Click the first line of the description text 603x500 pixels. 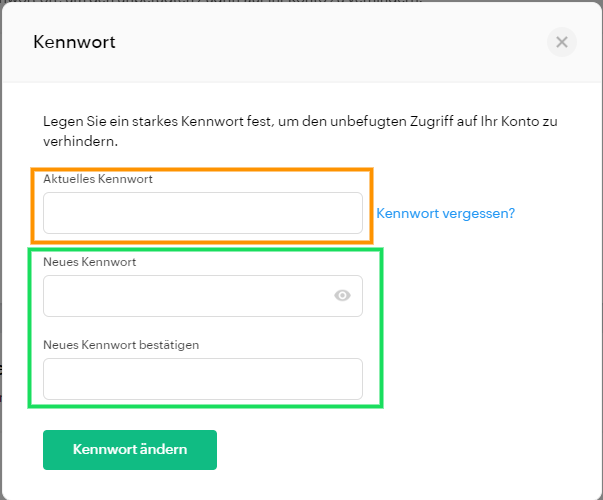coord(300,122)
